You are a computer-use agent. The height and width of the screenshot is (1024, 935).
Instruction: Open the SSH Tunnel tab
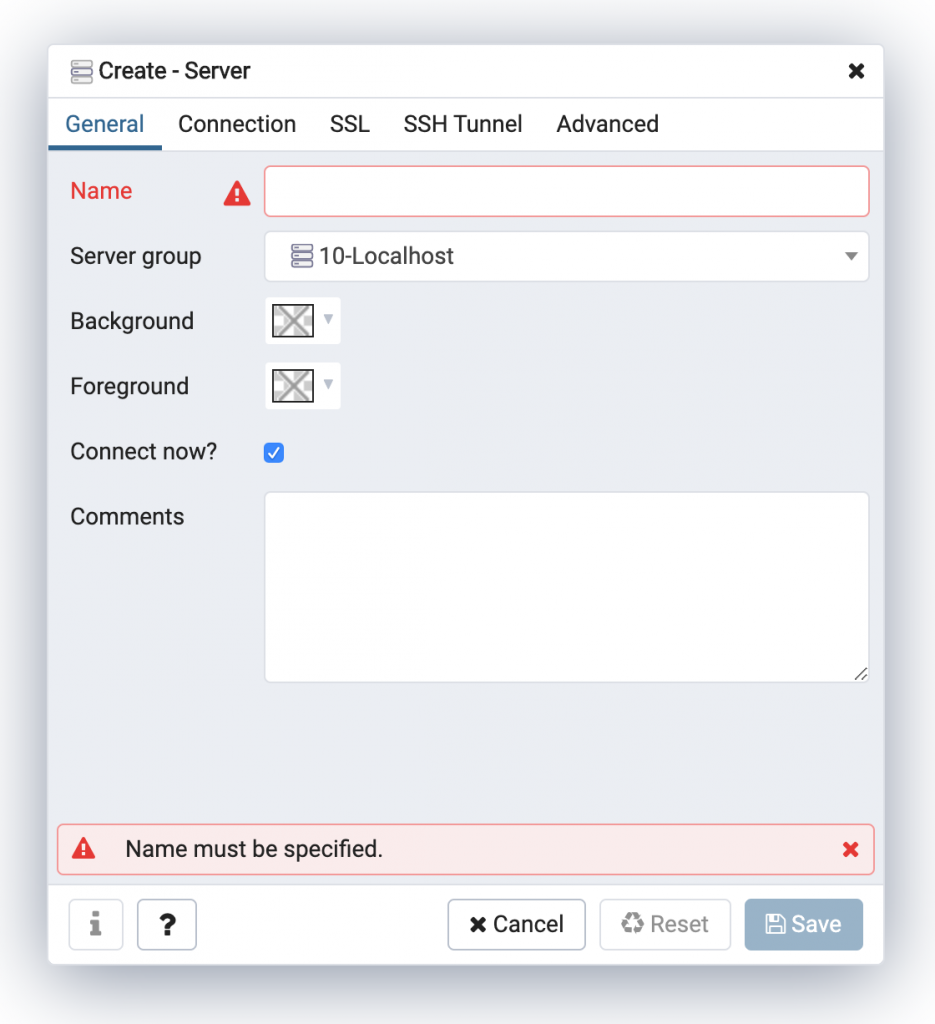click(462, 124)
